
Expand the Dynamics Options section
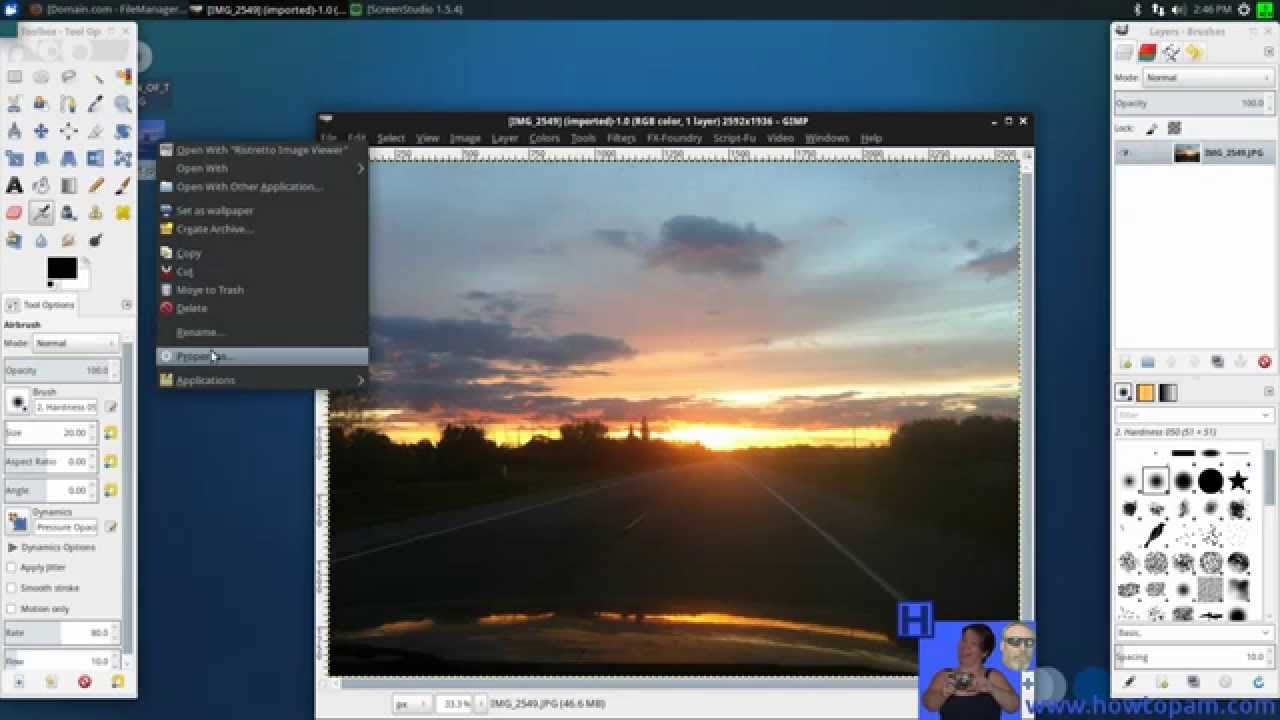coord(11,547)
